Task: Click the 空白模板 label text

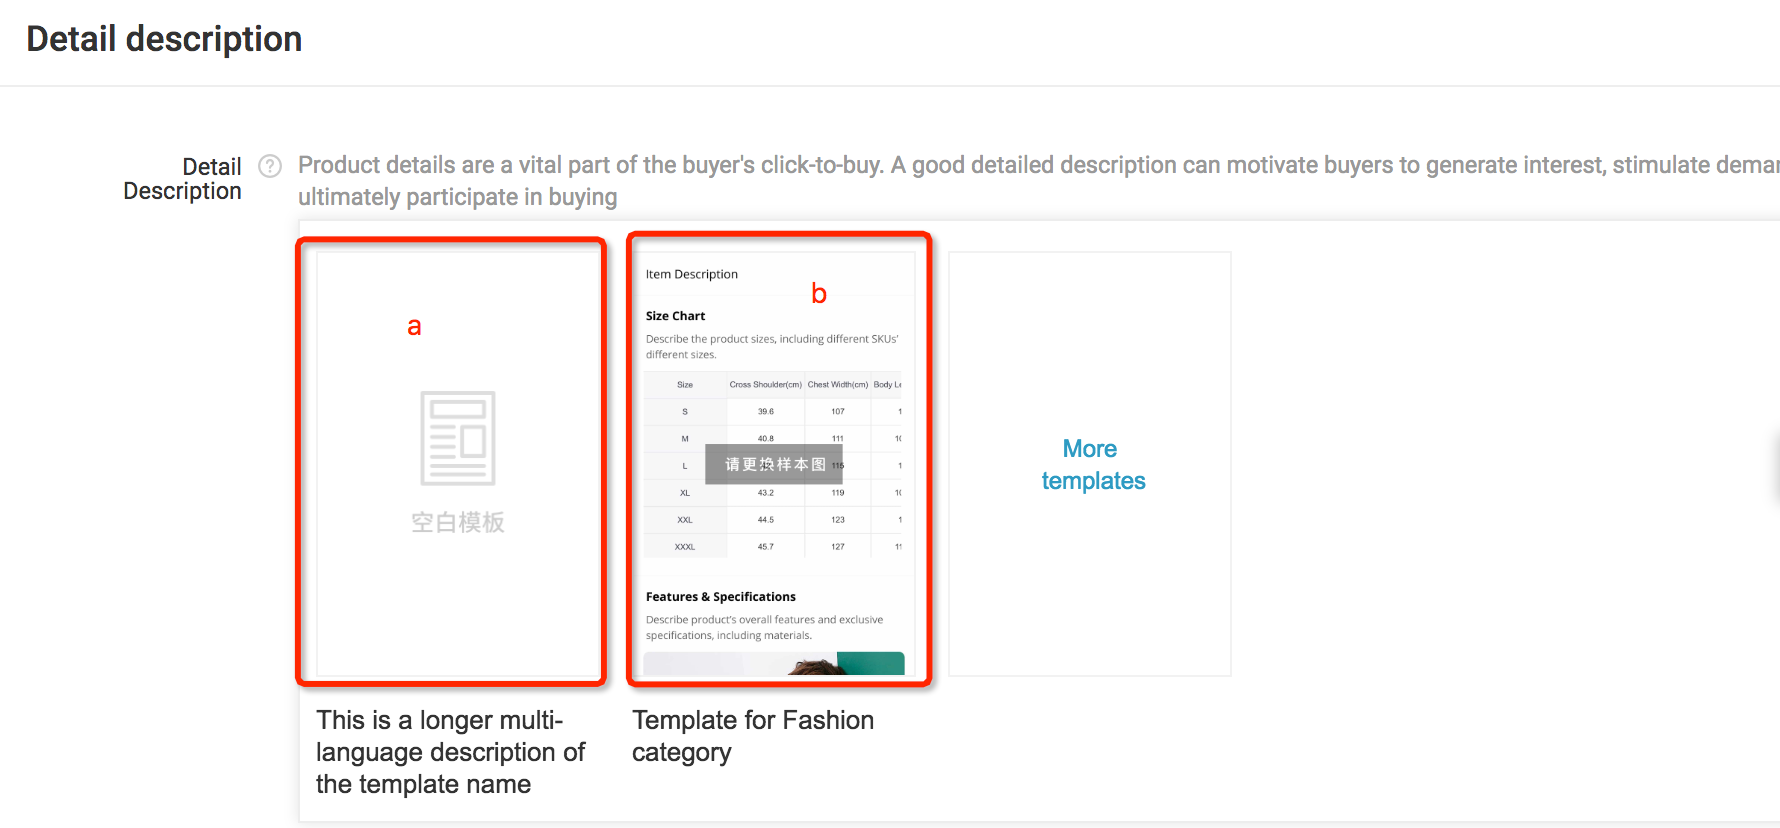Action: pos(458,522)
